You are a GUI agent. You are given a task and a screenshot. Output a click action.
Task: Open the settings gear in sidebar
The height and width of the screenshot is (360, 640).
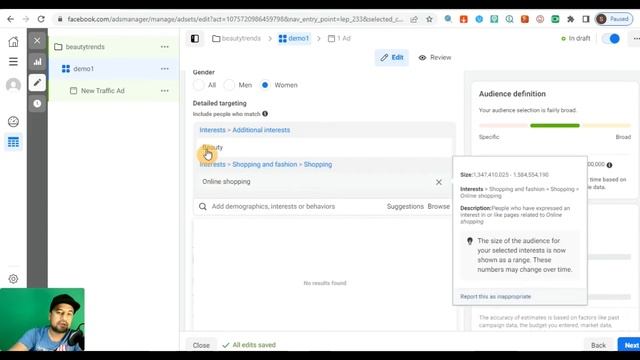point(13,279)
